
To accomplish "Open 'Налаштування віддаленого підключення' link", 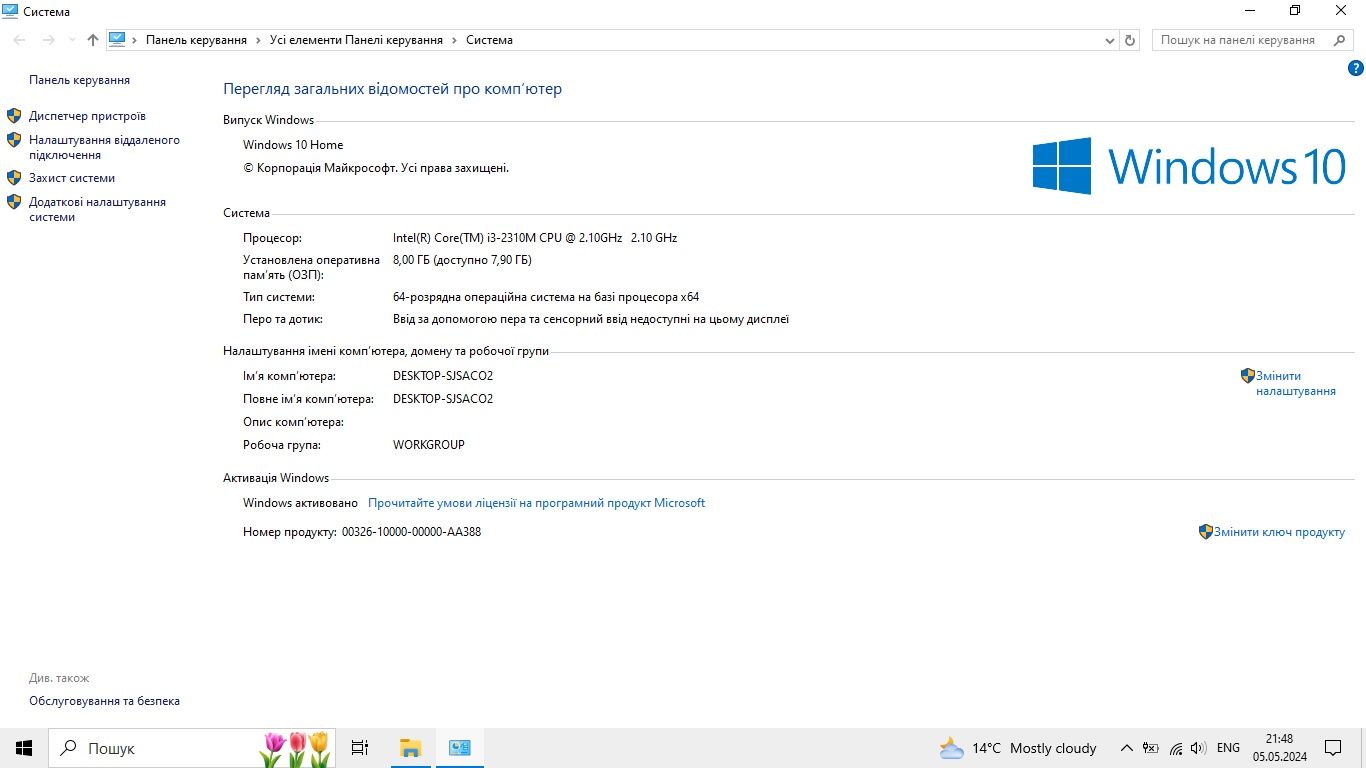I will 104,148.
